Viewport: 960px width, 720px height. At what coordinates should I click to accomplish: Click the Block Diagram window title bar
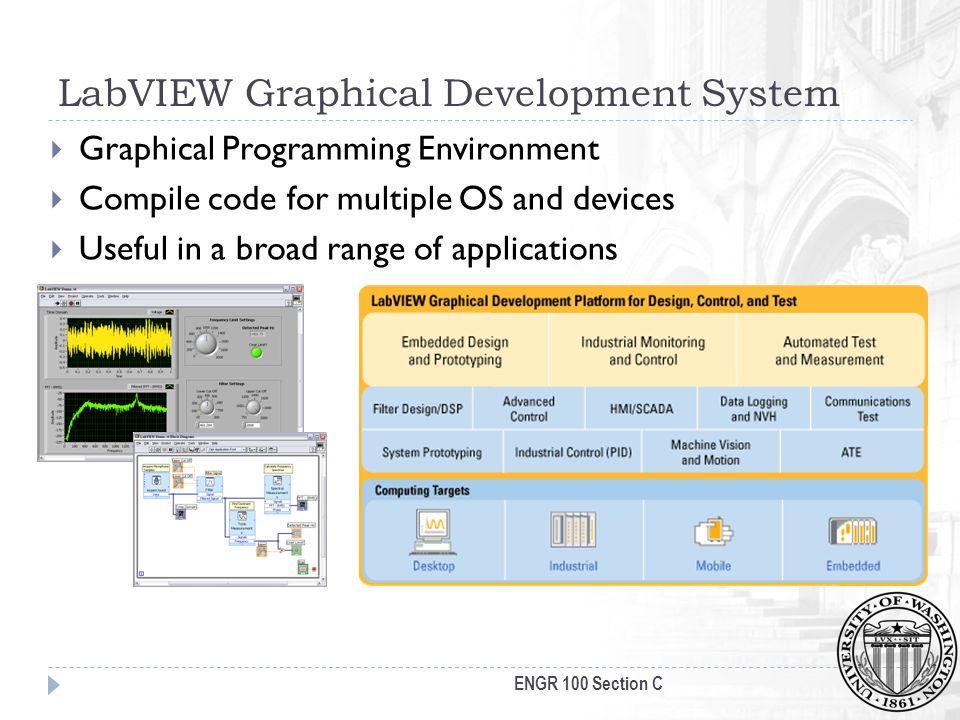tap(230, 437)
